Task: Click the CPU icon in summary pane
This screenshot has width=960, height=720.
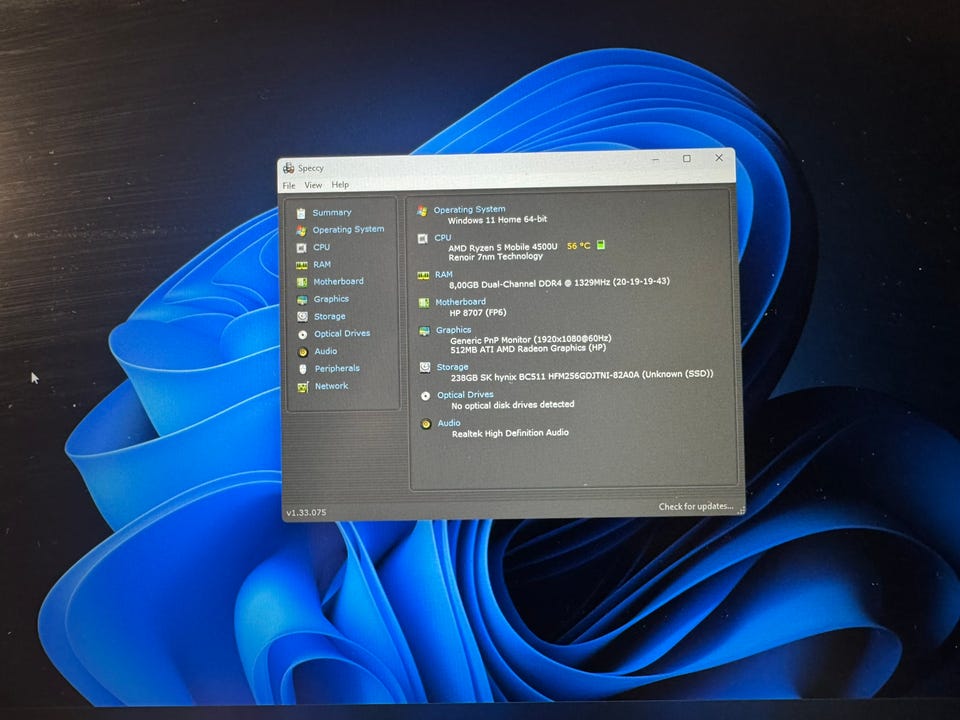Action: (x=422, y=239)
